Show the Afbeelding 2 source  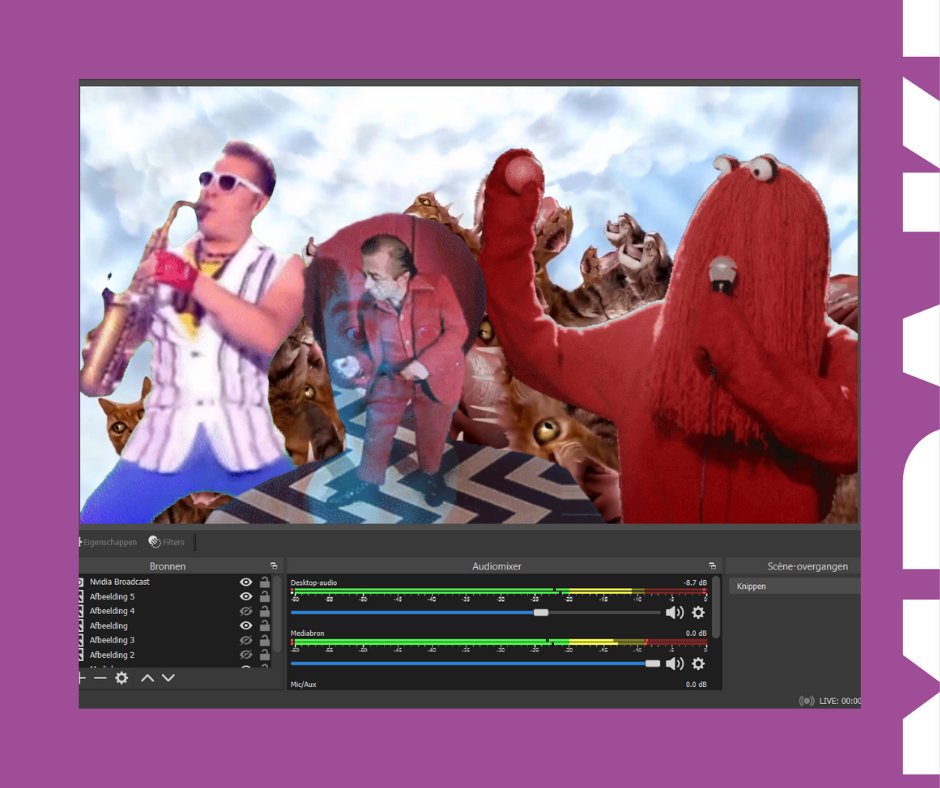[246, 655]
